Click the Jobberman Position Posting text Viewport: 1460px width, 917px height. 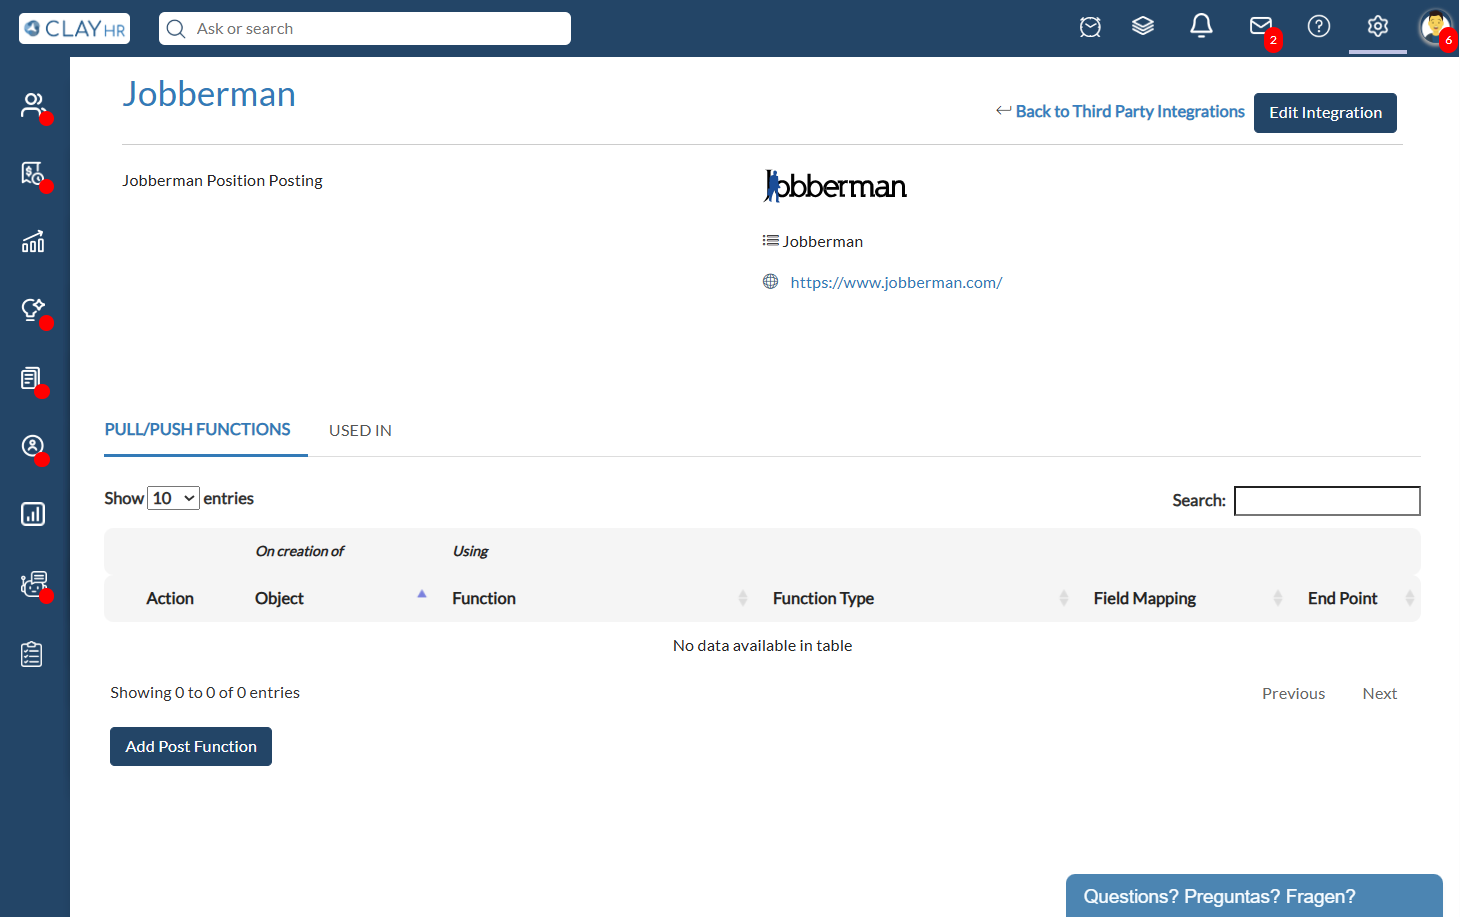pyautogui.click(x=222, y=181)
